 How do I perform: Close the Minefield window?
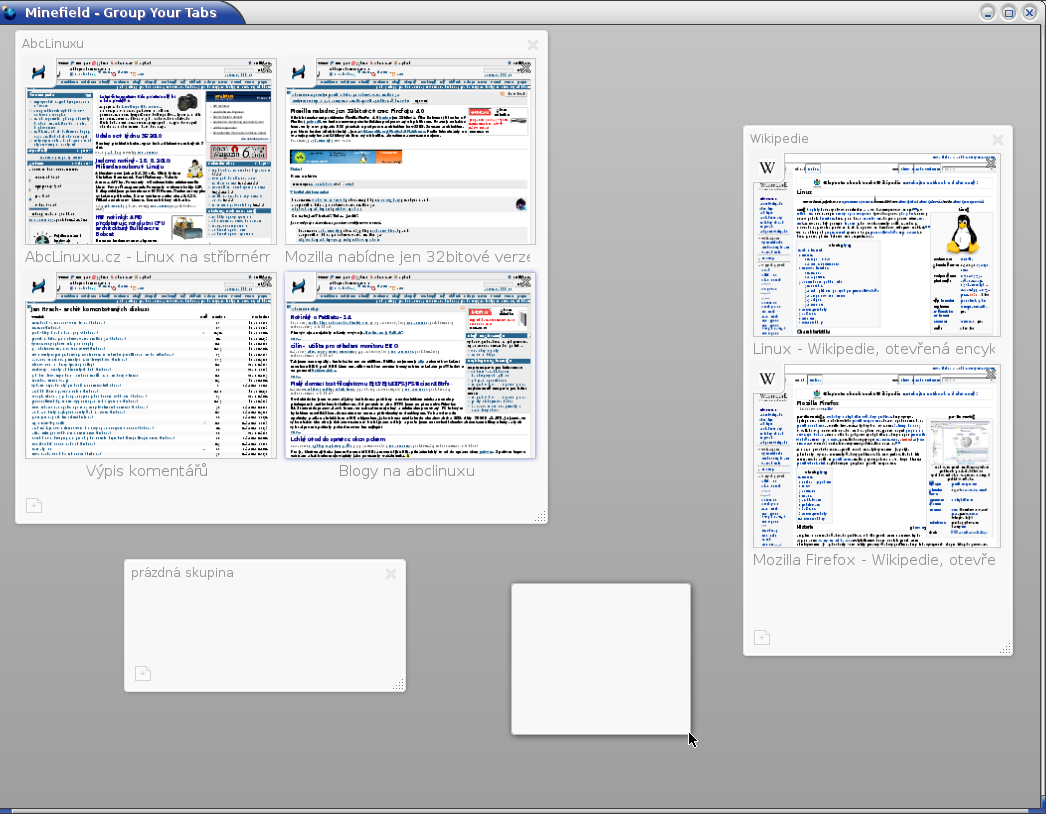[x=1029, y=13]
